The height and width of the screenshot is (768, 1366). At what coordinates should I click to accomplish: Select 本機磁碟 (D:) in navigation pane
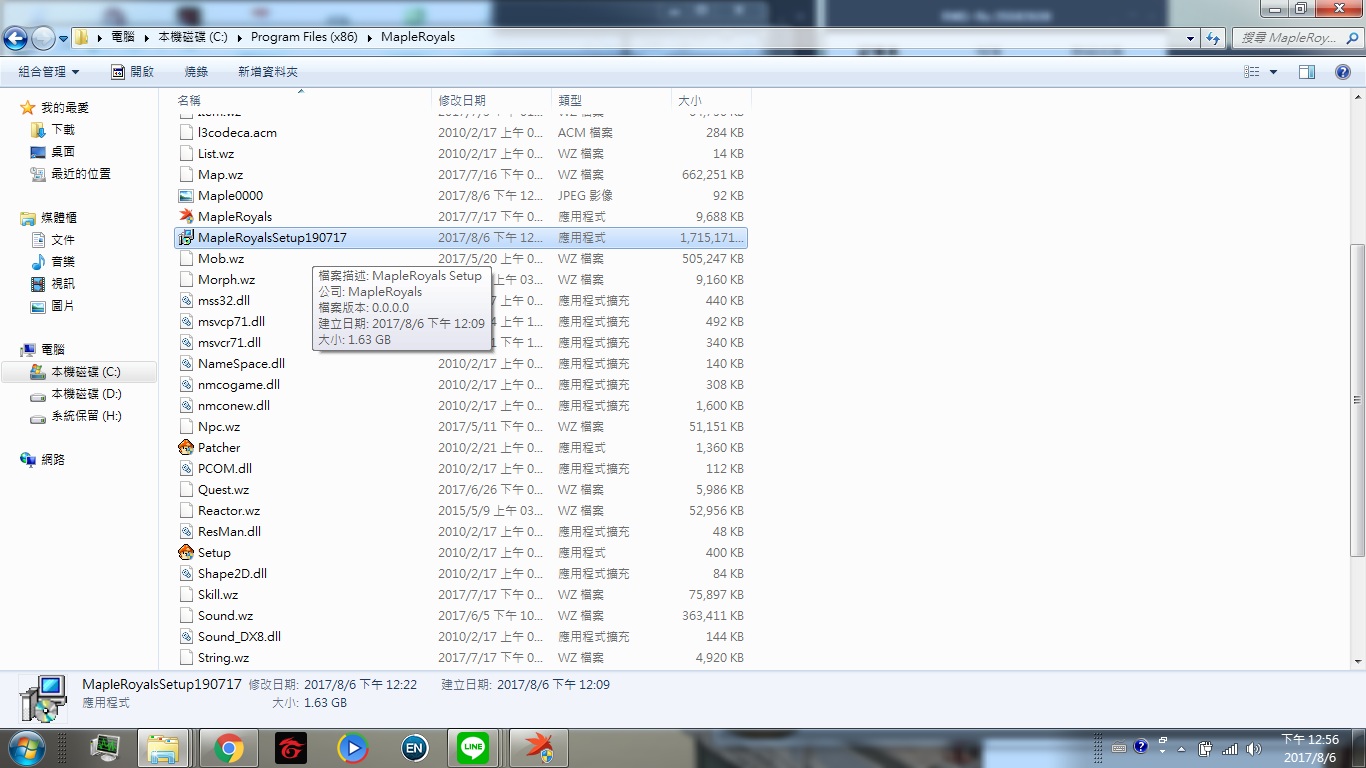[x=86, y=394]
